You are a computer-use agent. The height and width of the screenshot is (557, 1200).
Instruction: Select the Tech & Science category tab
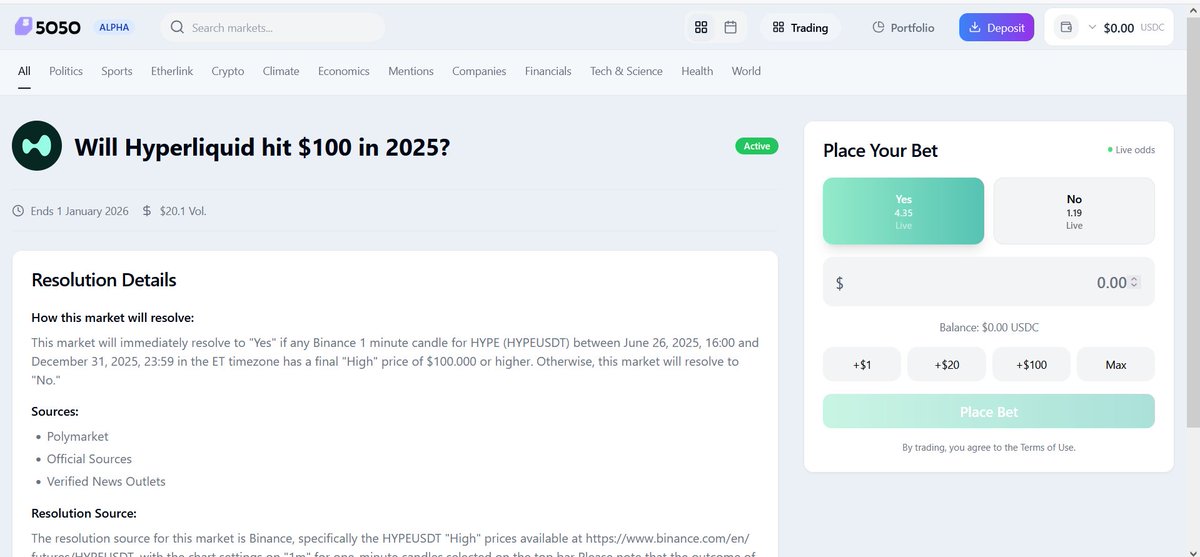tap(626, 71)
